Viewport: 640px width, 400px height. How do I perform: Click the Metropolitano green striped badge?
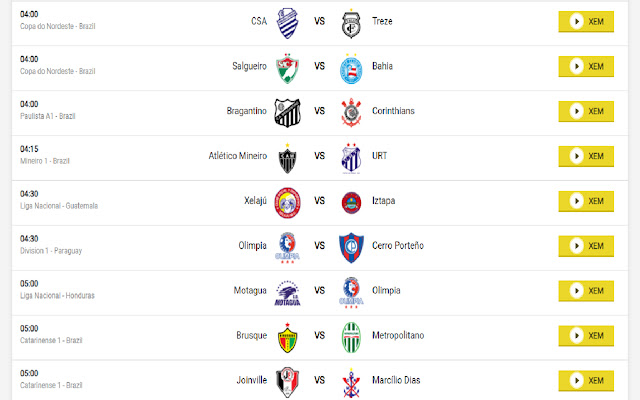pos(351,338)
